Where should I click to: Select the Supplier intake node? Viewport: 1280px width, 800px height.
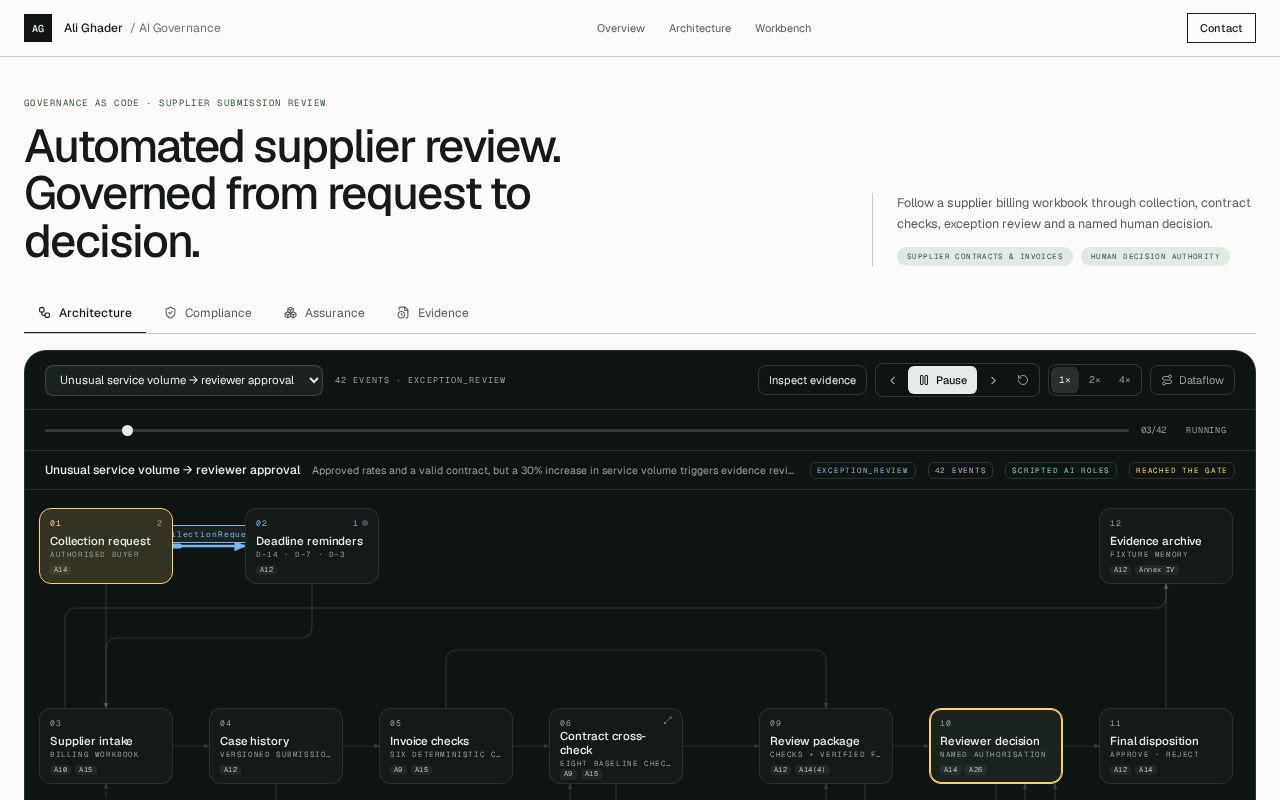tap(106, 746)
